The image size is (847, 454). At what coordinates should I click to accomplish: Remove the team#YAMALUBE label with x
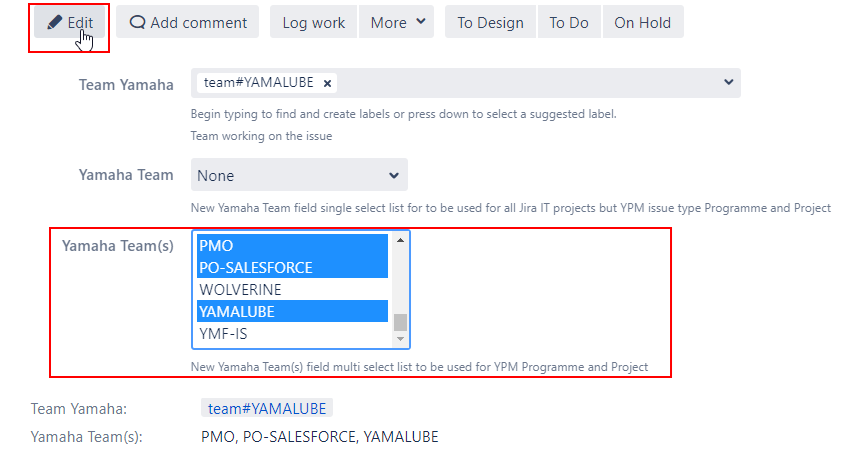(x=327, y=83)
